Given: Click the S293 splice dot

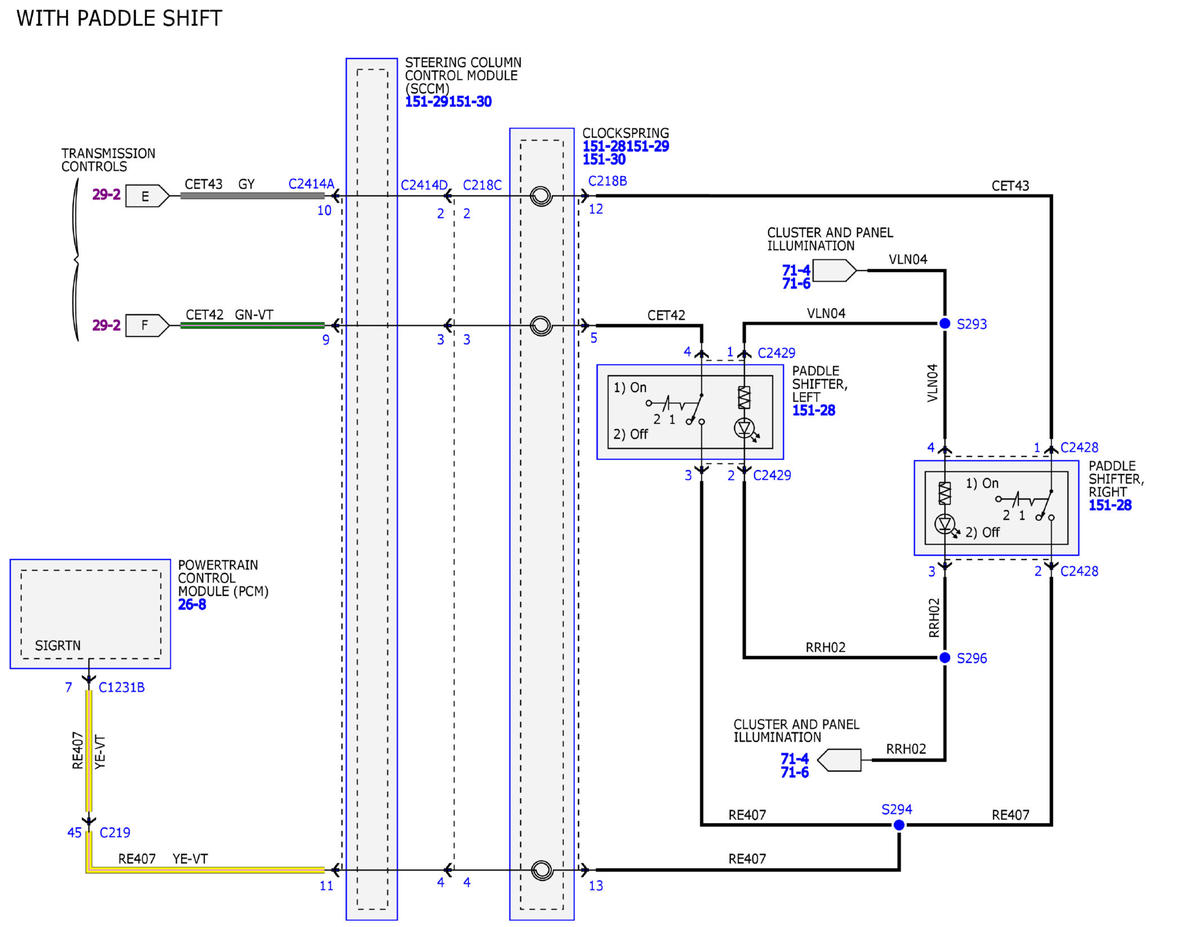Looking at the screenshot, I should [x=944, y=324].
